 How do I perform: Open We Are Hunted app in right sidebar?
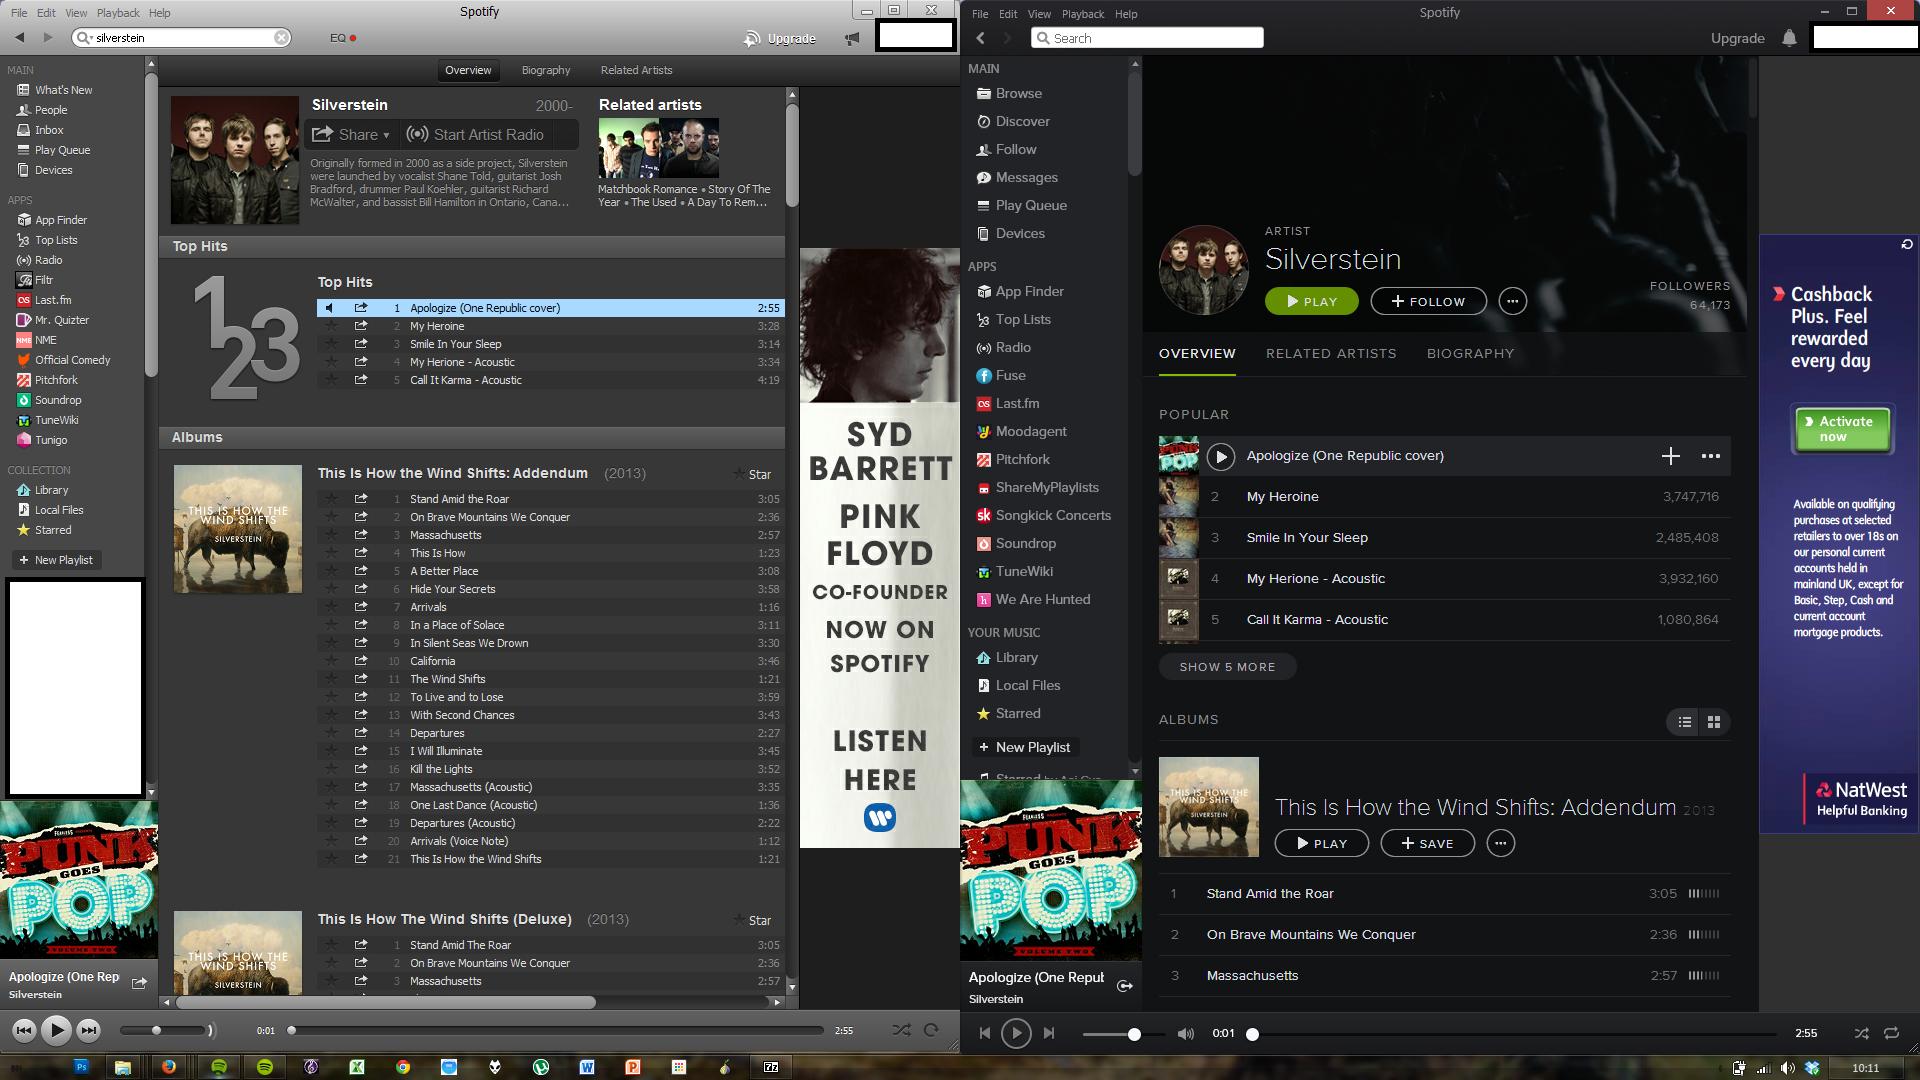click(1033, 599)
